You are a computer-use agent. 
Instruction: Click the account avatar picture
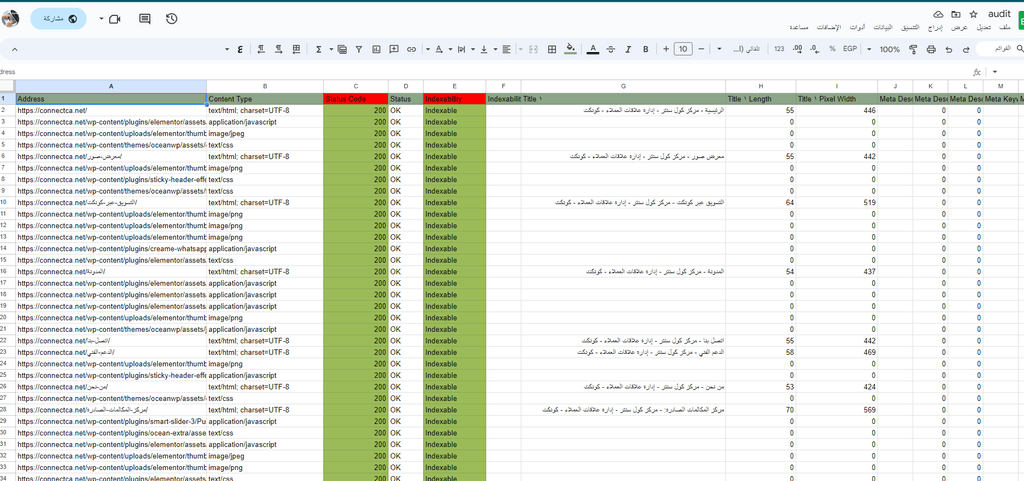[x=9, y=19]
